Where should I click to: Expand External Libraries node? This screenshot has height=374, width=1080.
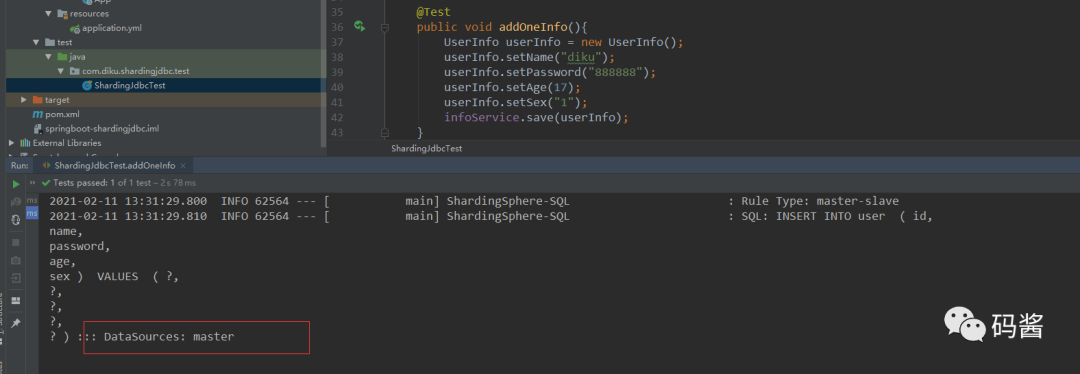(x=11, y=143)
